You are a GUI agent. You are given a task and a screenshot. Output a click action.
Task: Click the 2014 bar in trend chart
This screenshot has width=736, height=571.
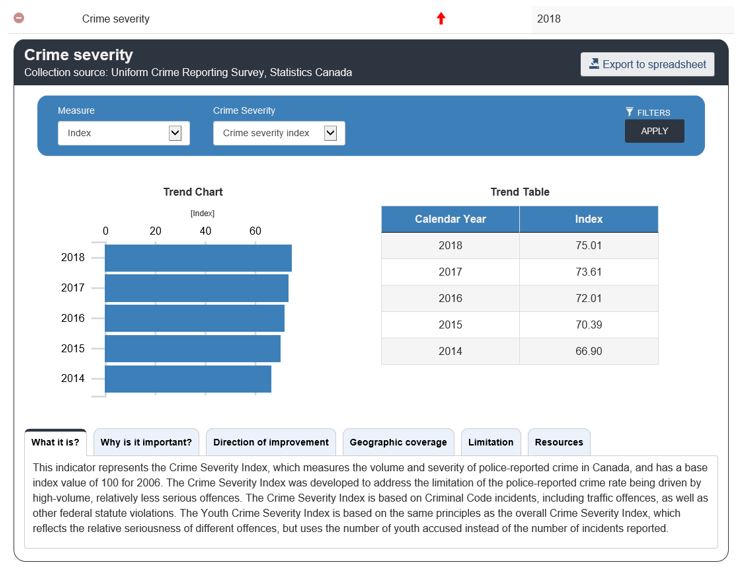188,379
